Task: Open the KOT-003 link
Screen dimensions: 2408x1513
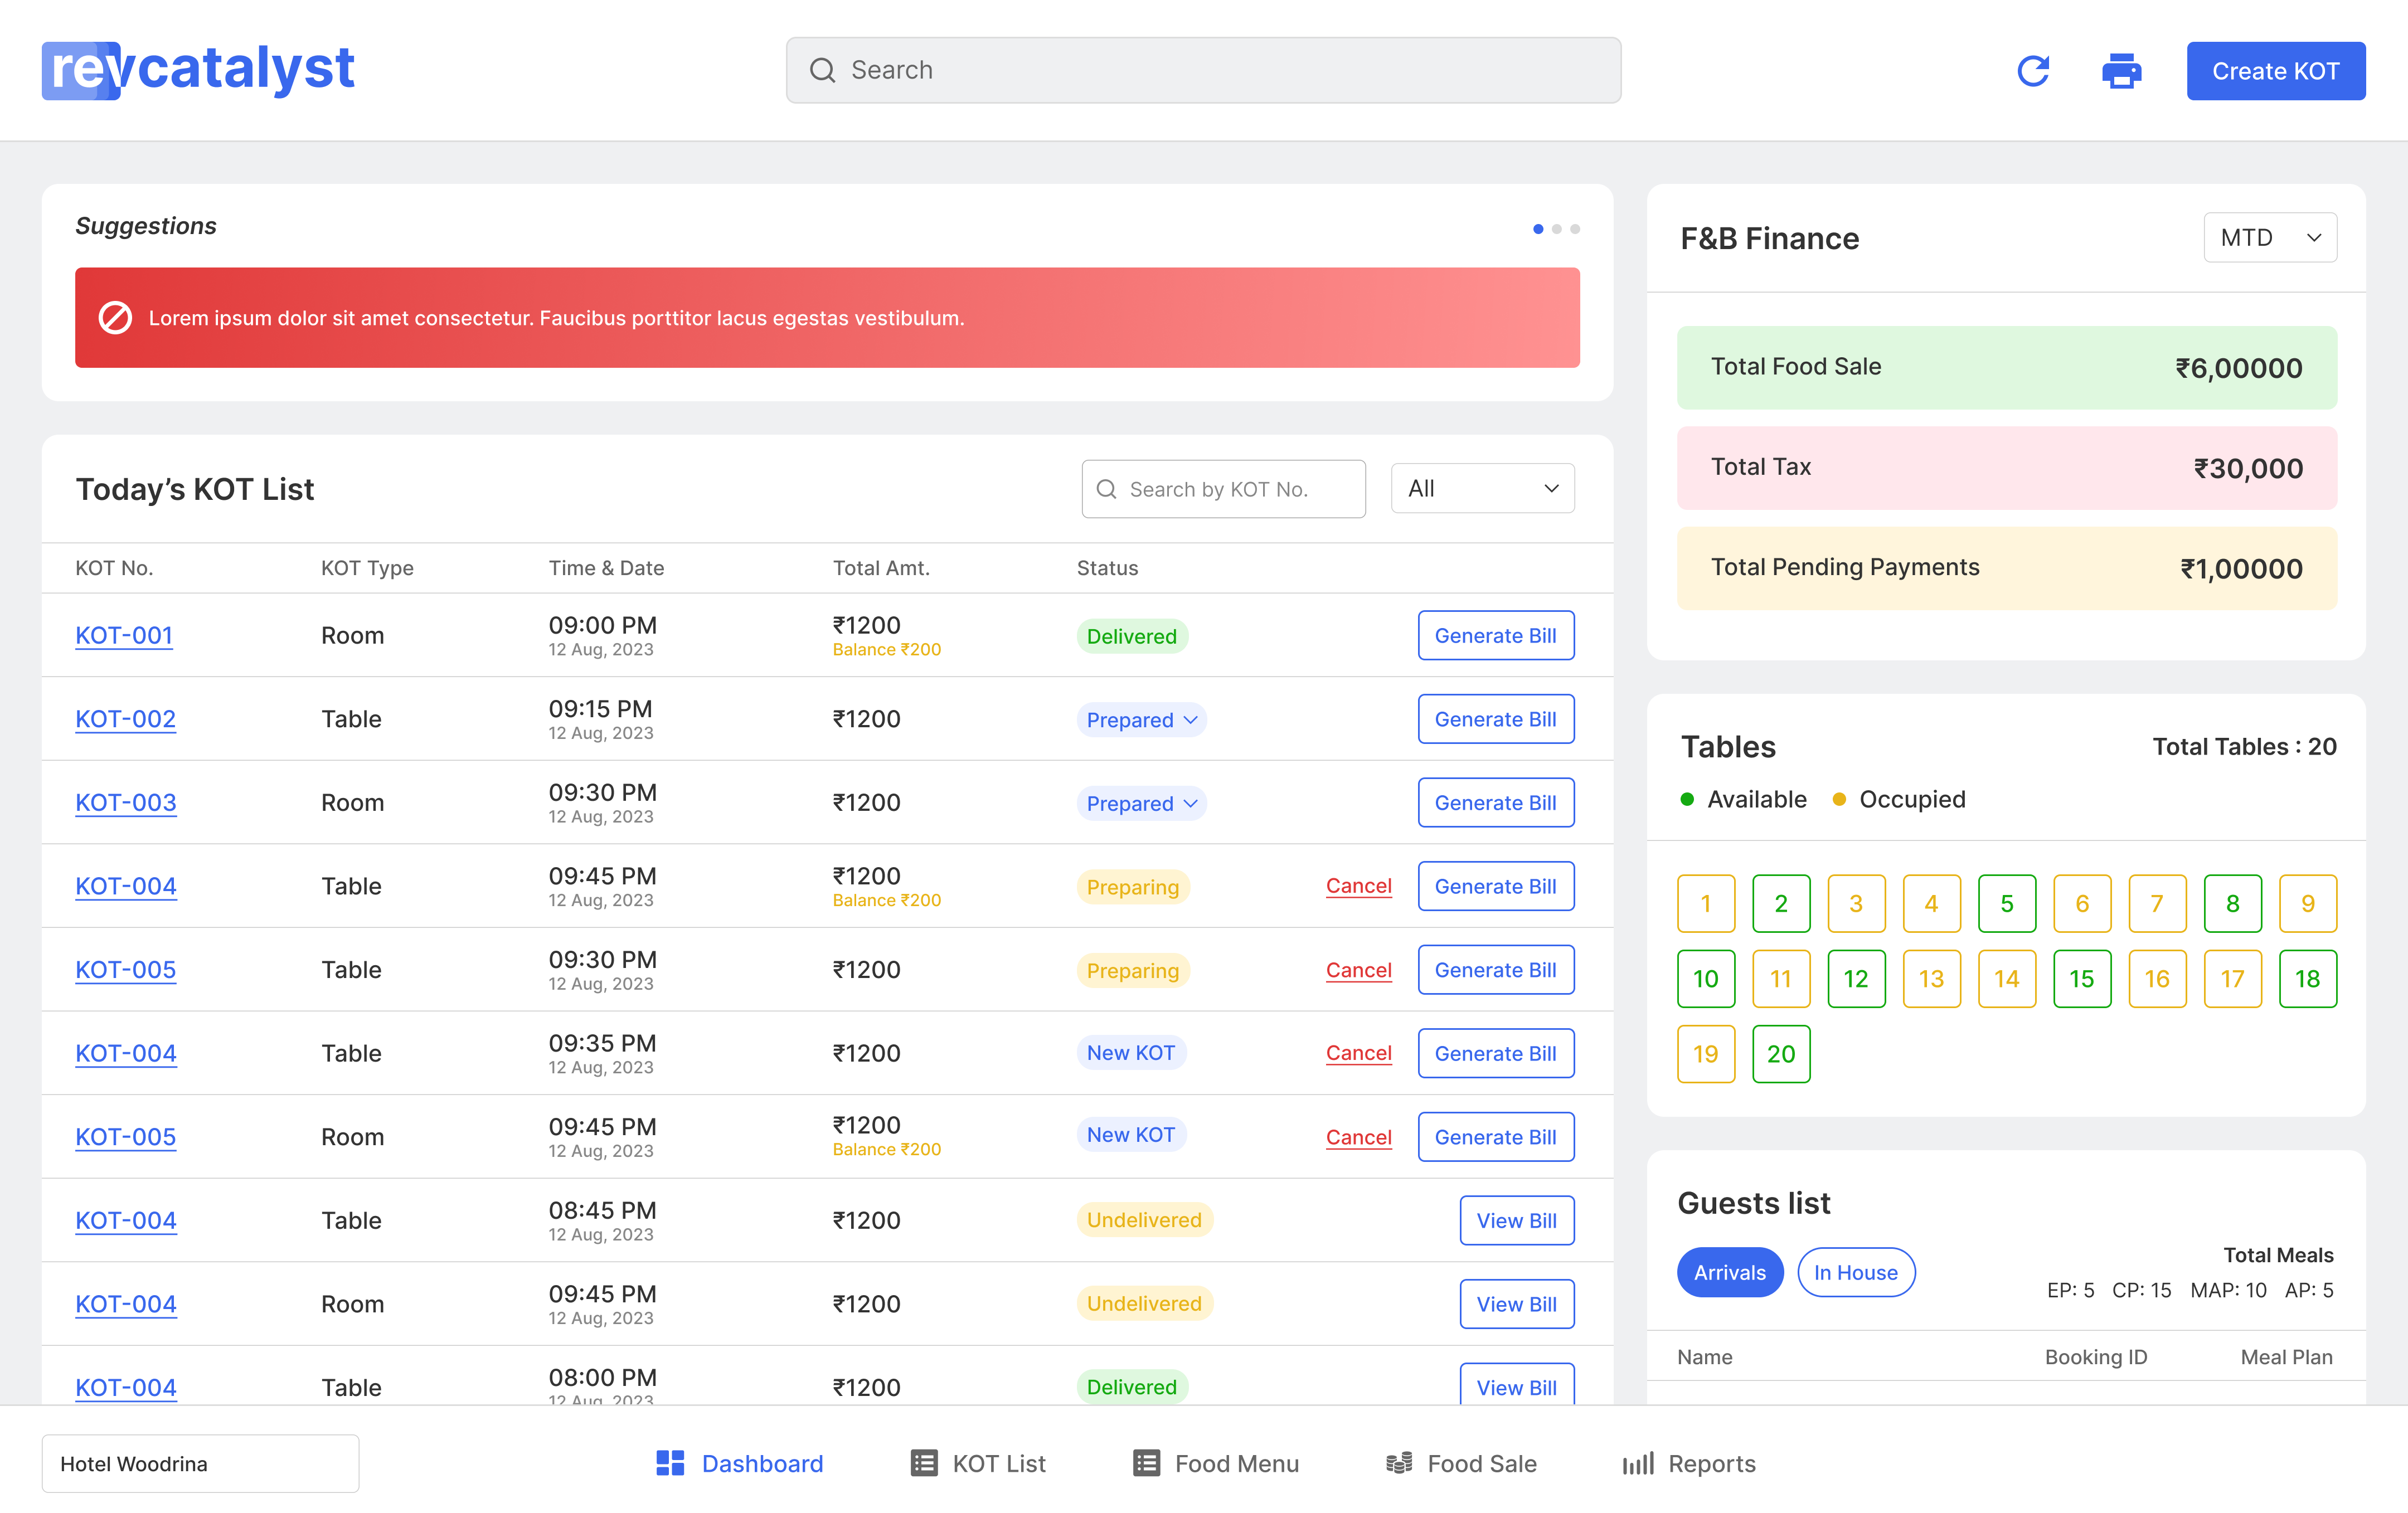Action: tap(126, 803)
